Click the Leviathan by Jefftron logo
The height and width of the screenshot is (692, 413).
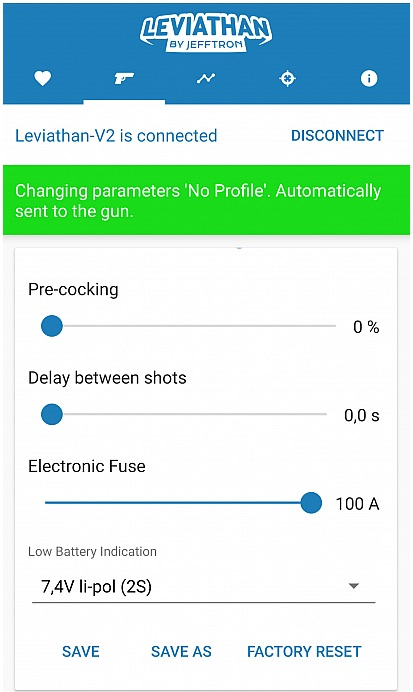[x=206, y=33]
